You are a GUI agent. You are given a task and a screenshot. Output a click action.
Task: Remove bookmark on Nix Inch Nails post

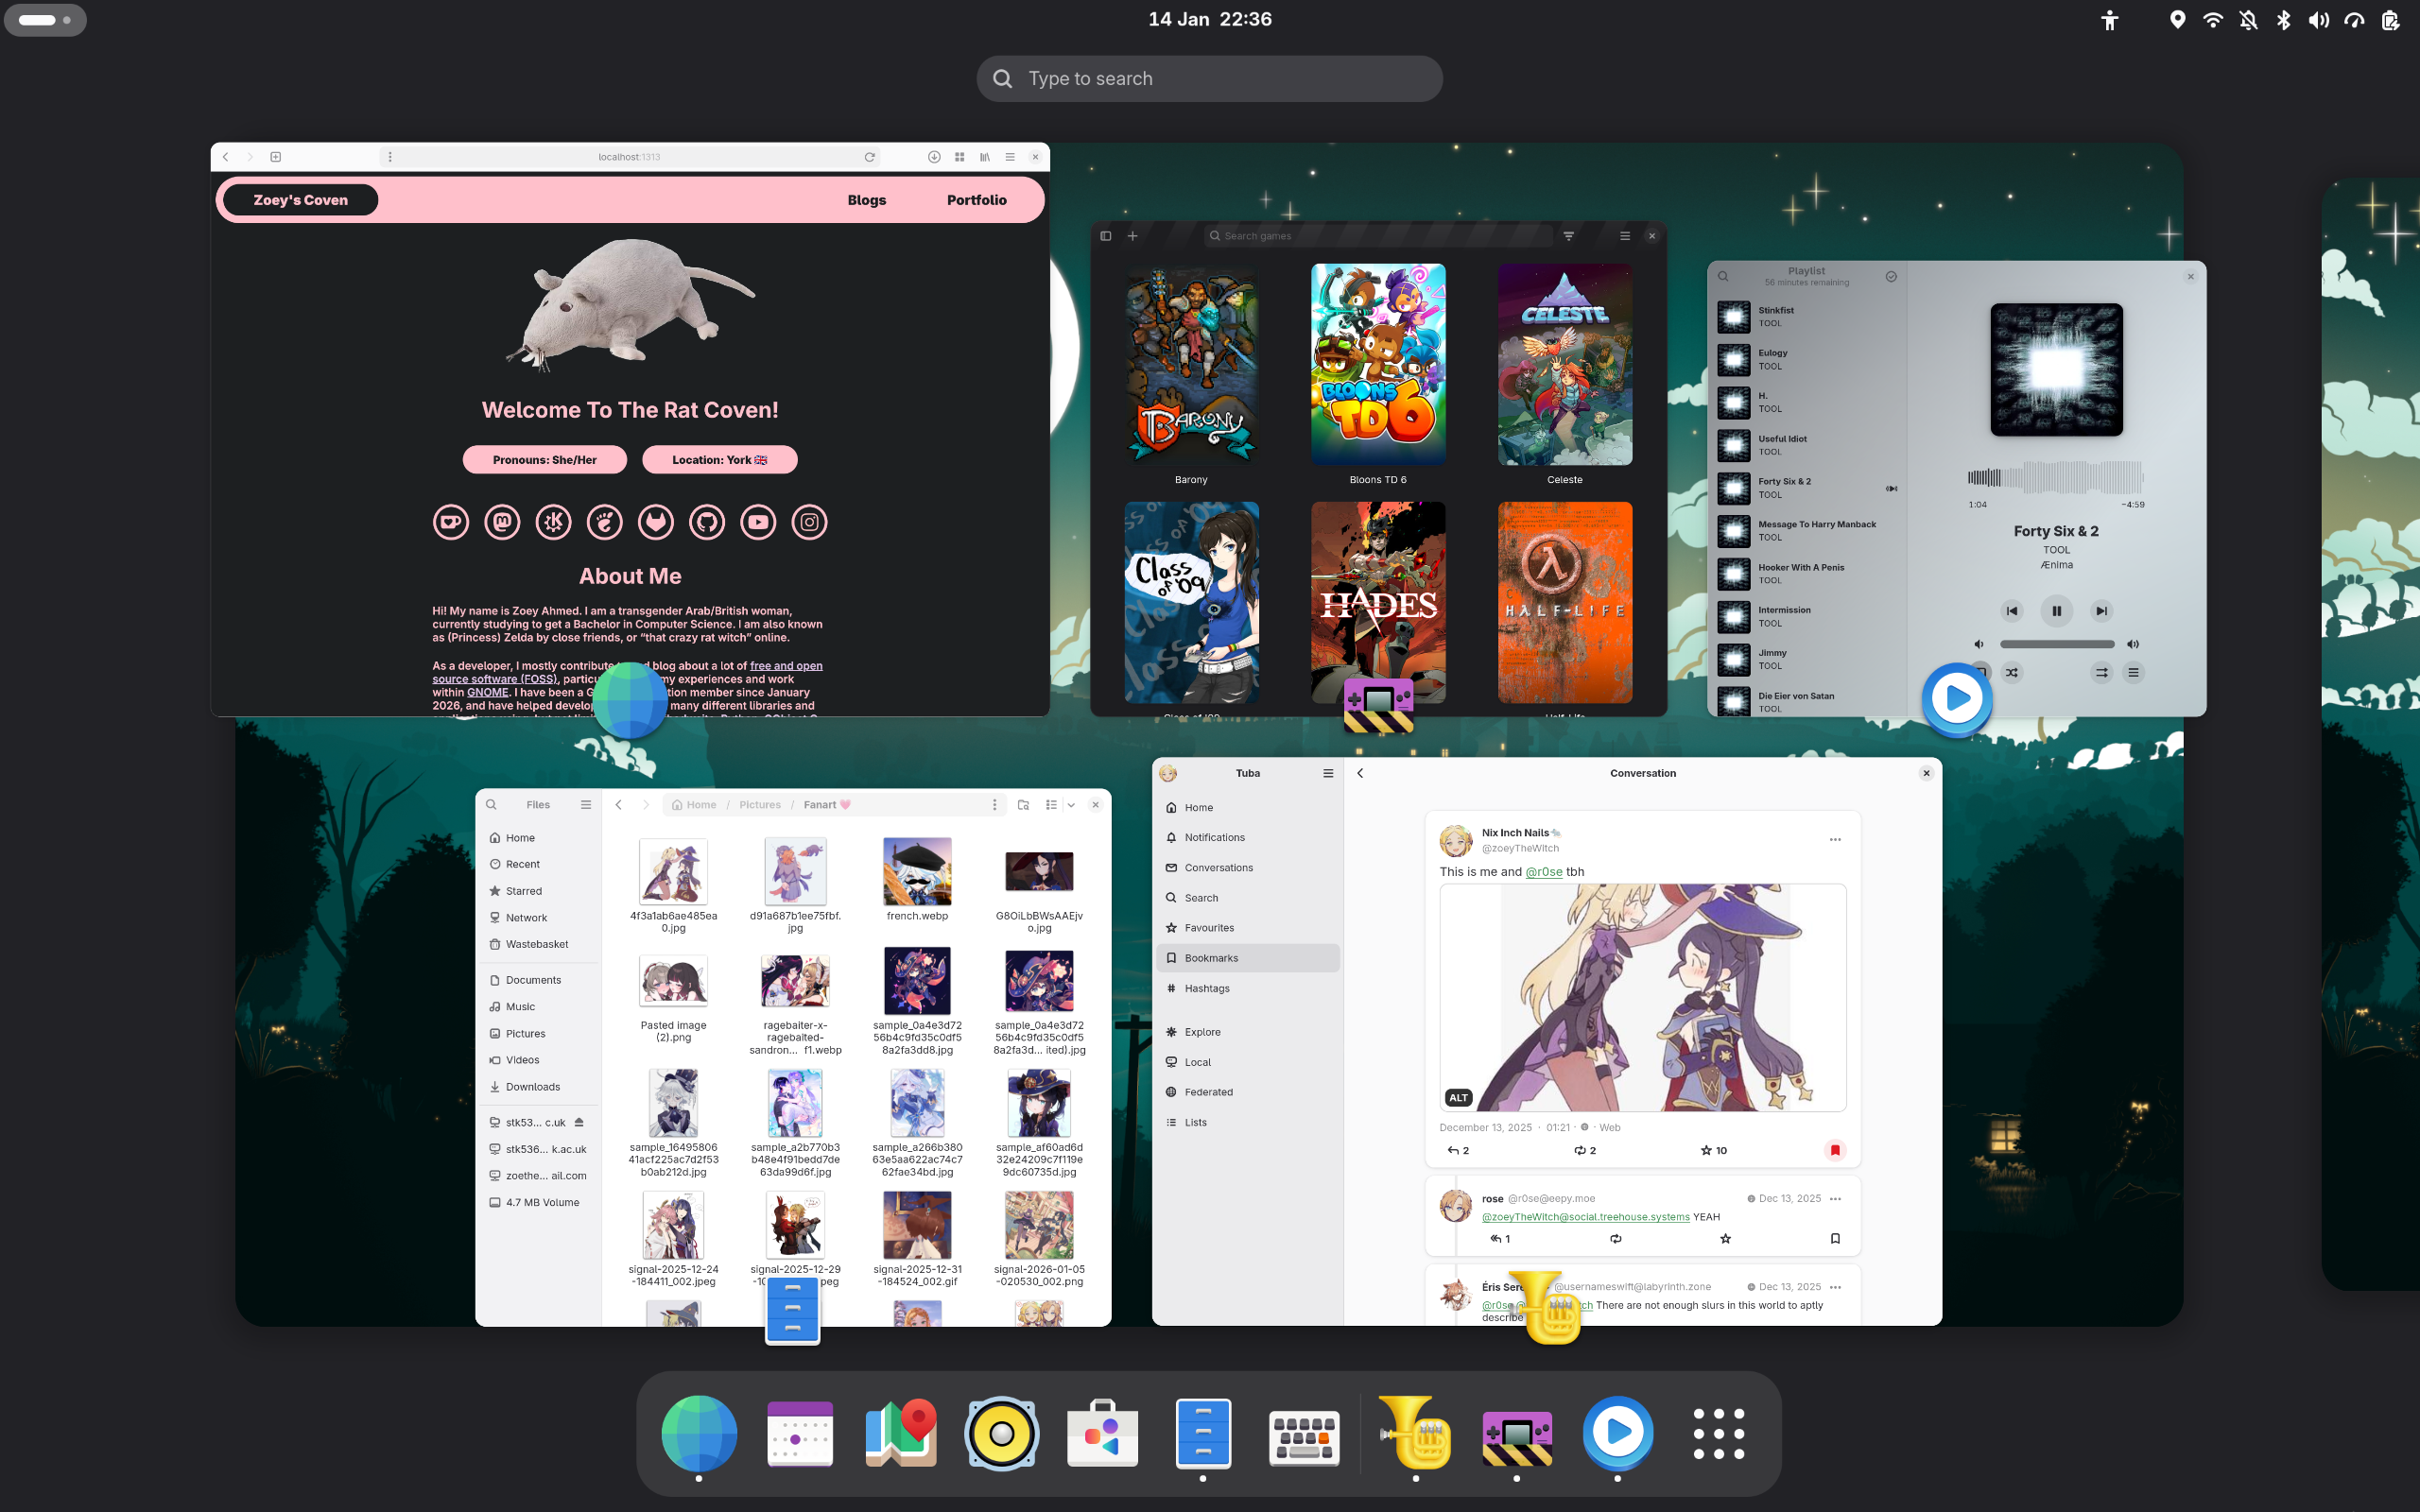coord(1834,1151)
